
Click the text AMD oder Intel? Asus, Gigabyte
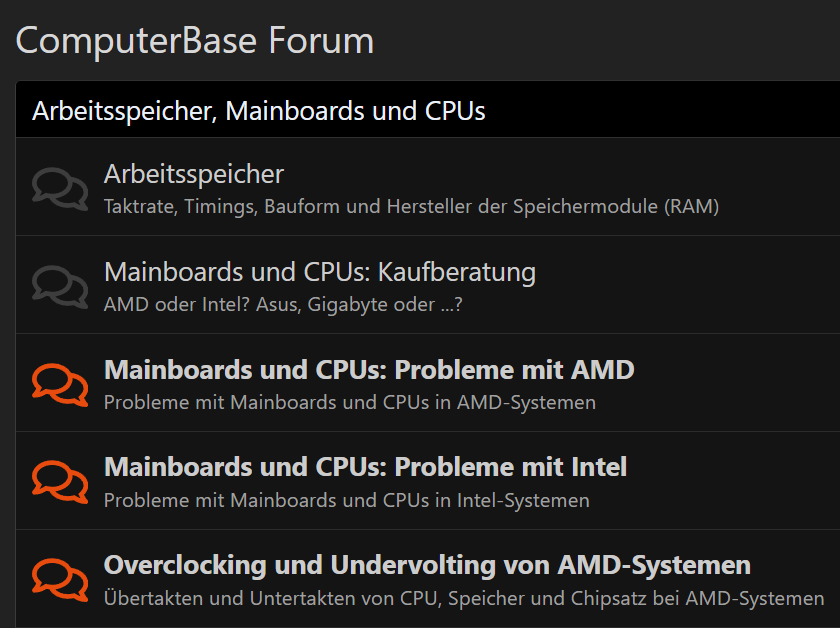coord(283,305)
